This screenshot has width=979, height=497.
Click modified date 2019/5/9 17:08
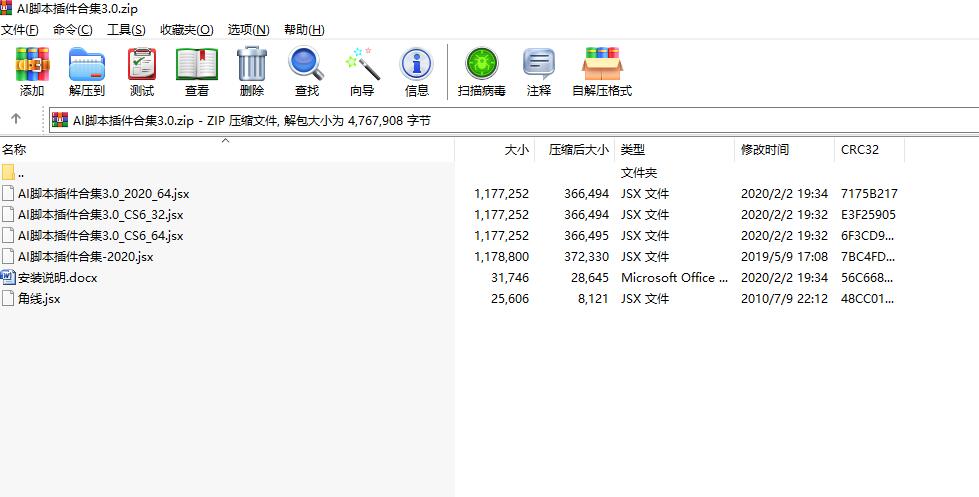click(784, 257)
